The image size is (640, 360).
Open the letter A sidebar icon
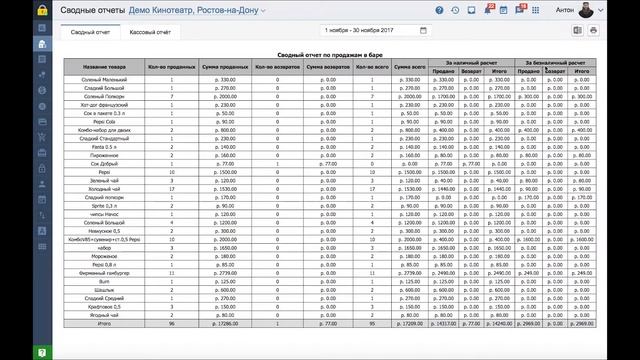pyautogui.click(x=42, y=231)
